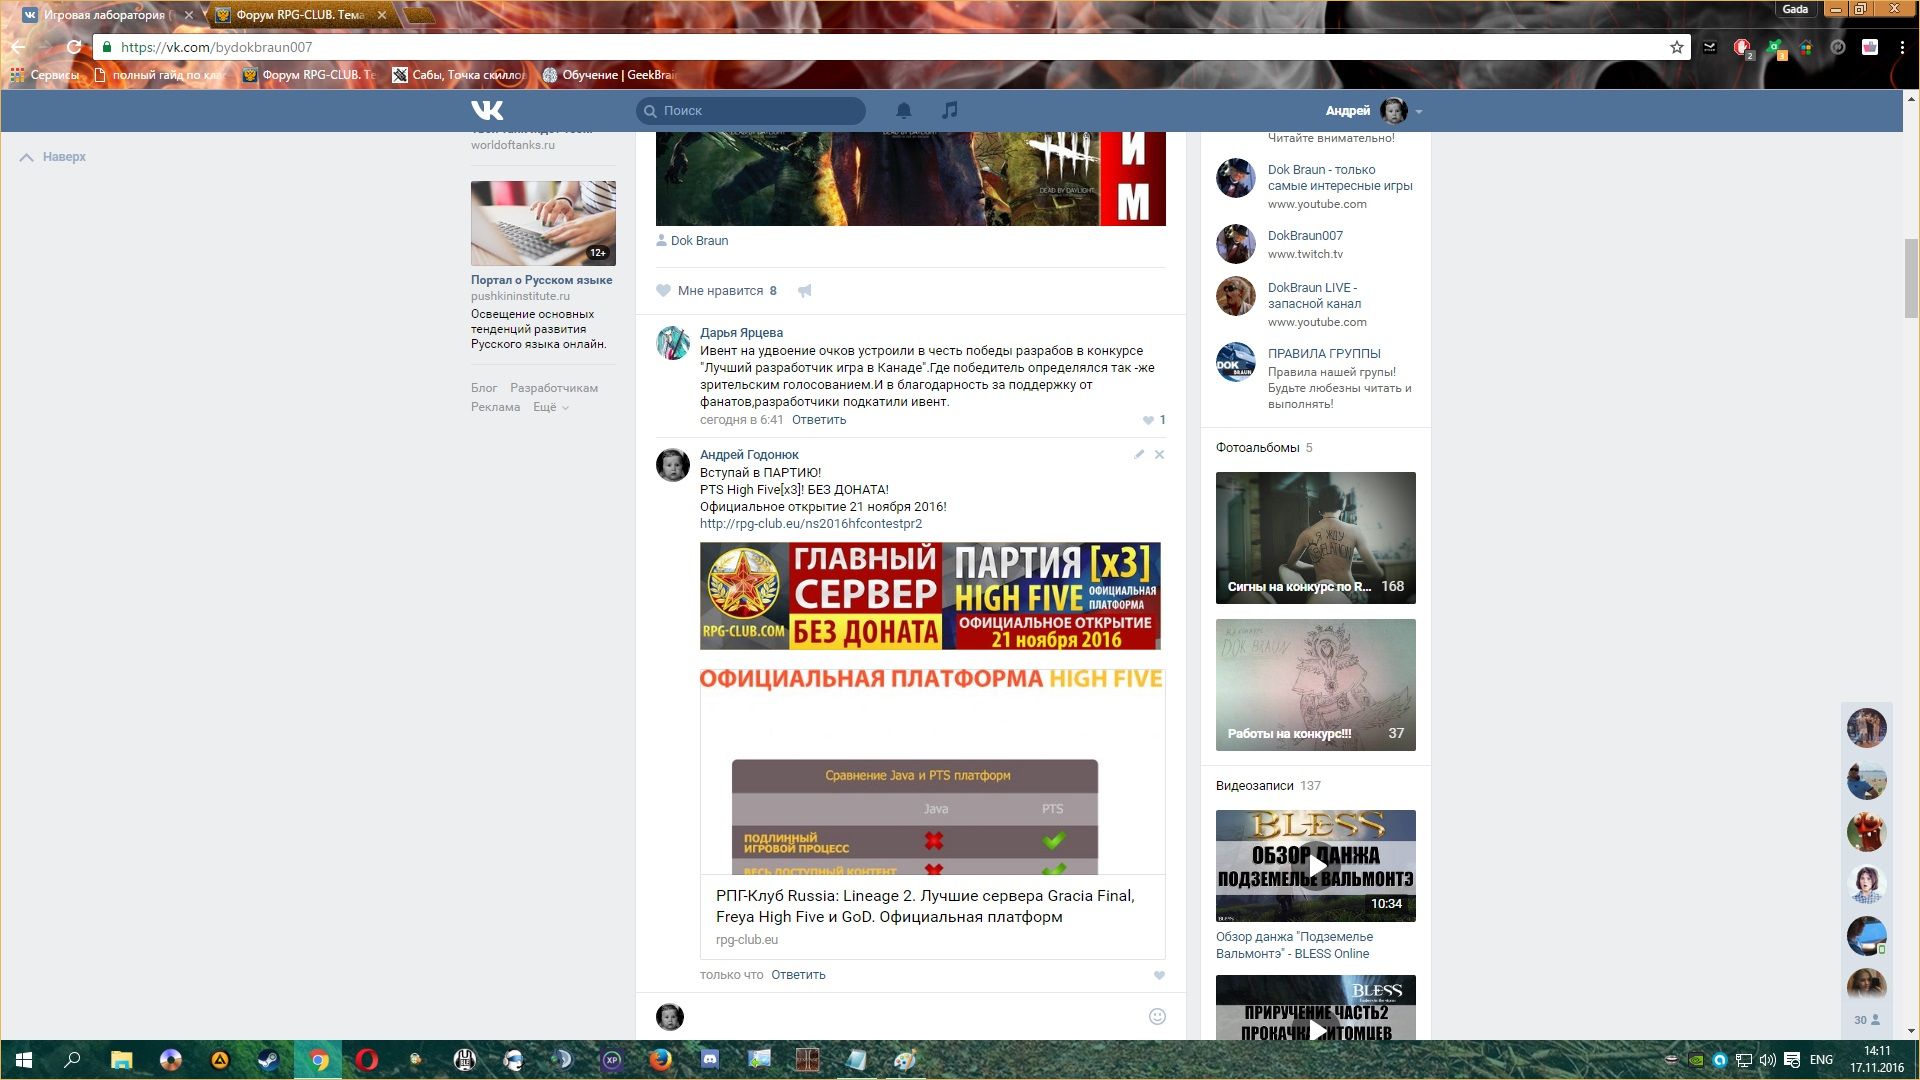Reload the page with refresh button
Viewport: 1920px width, 1080px height.
click(x=73, y=47)
